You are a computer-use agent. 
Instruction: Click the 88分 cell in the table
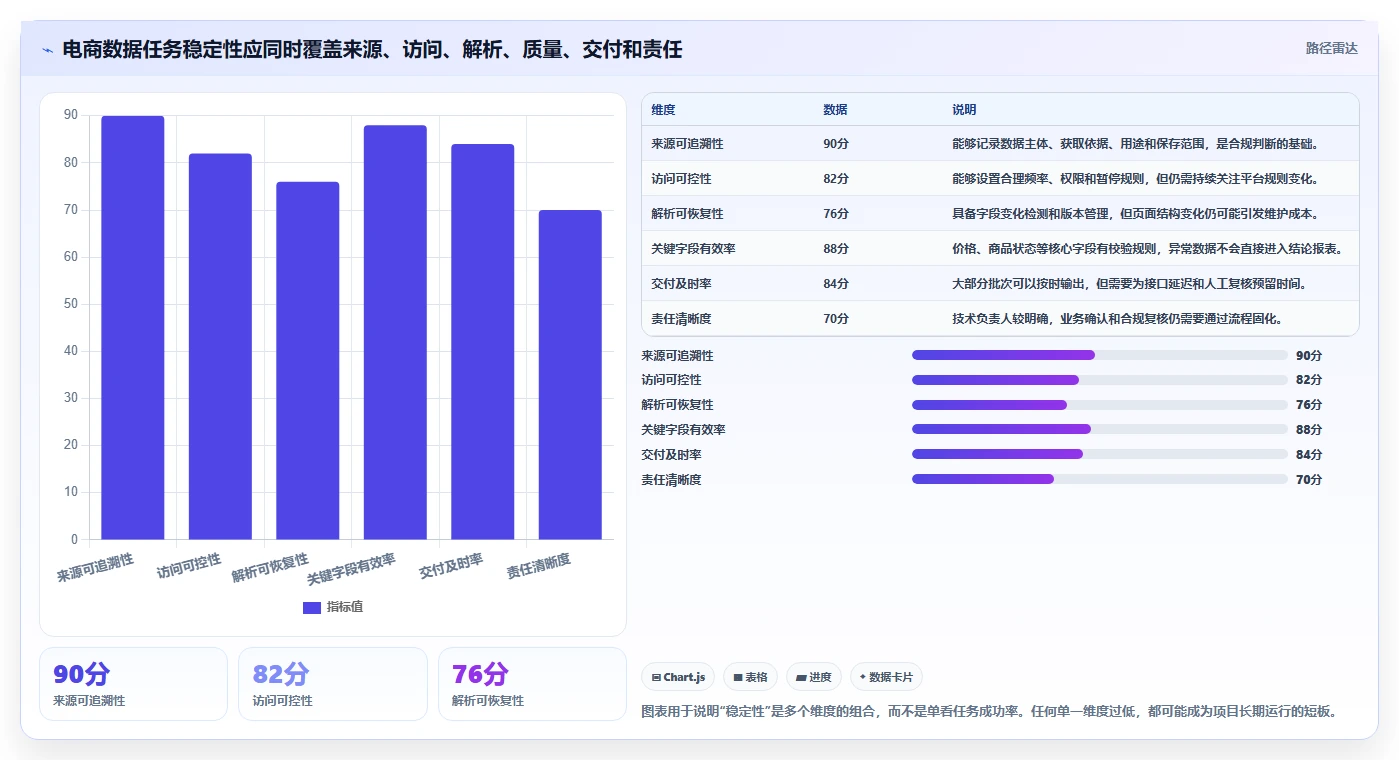[x=836, y=249]
